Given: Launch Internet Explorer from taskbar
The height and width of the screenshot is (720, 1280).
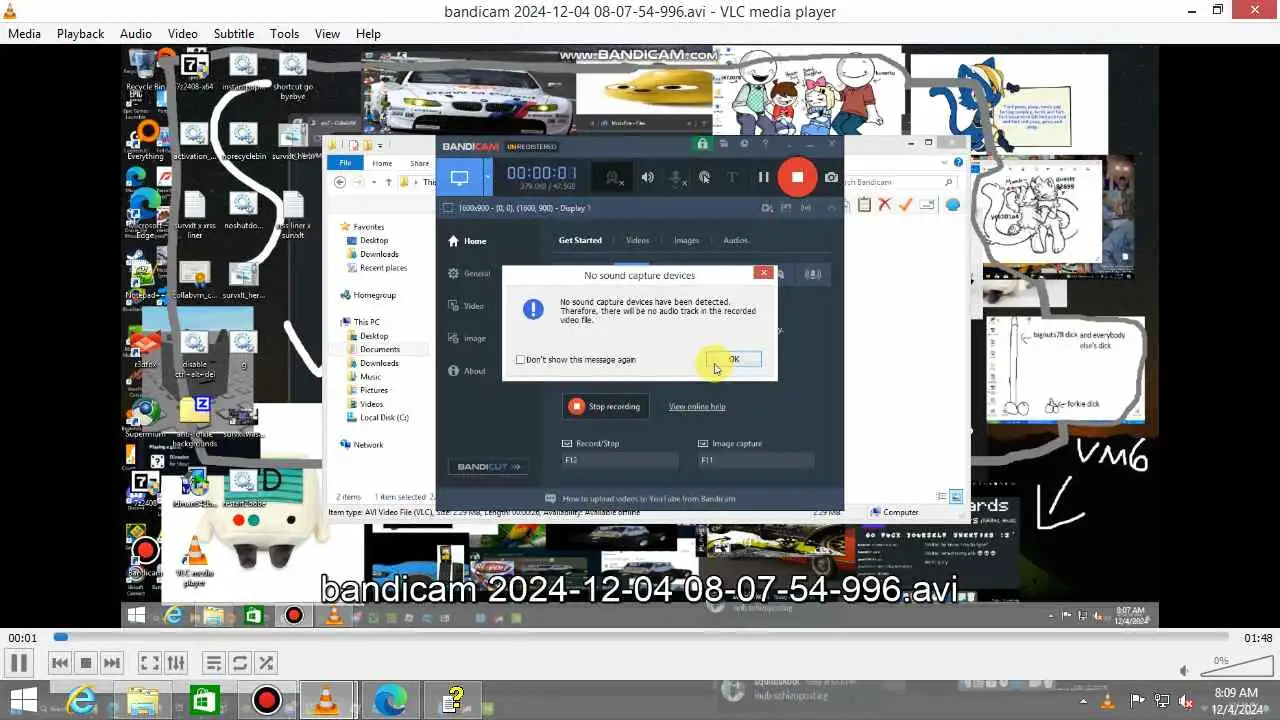Looking at the screenshot, I should point(81,700).
